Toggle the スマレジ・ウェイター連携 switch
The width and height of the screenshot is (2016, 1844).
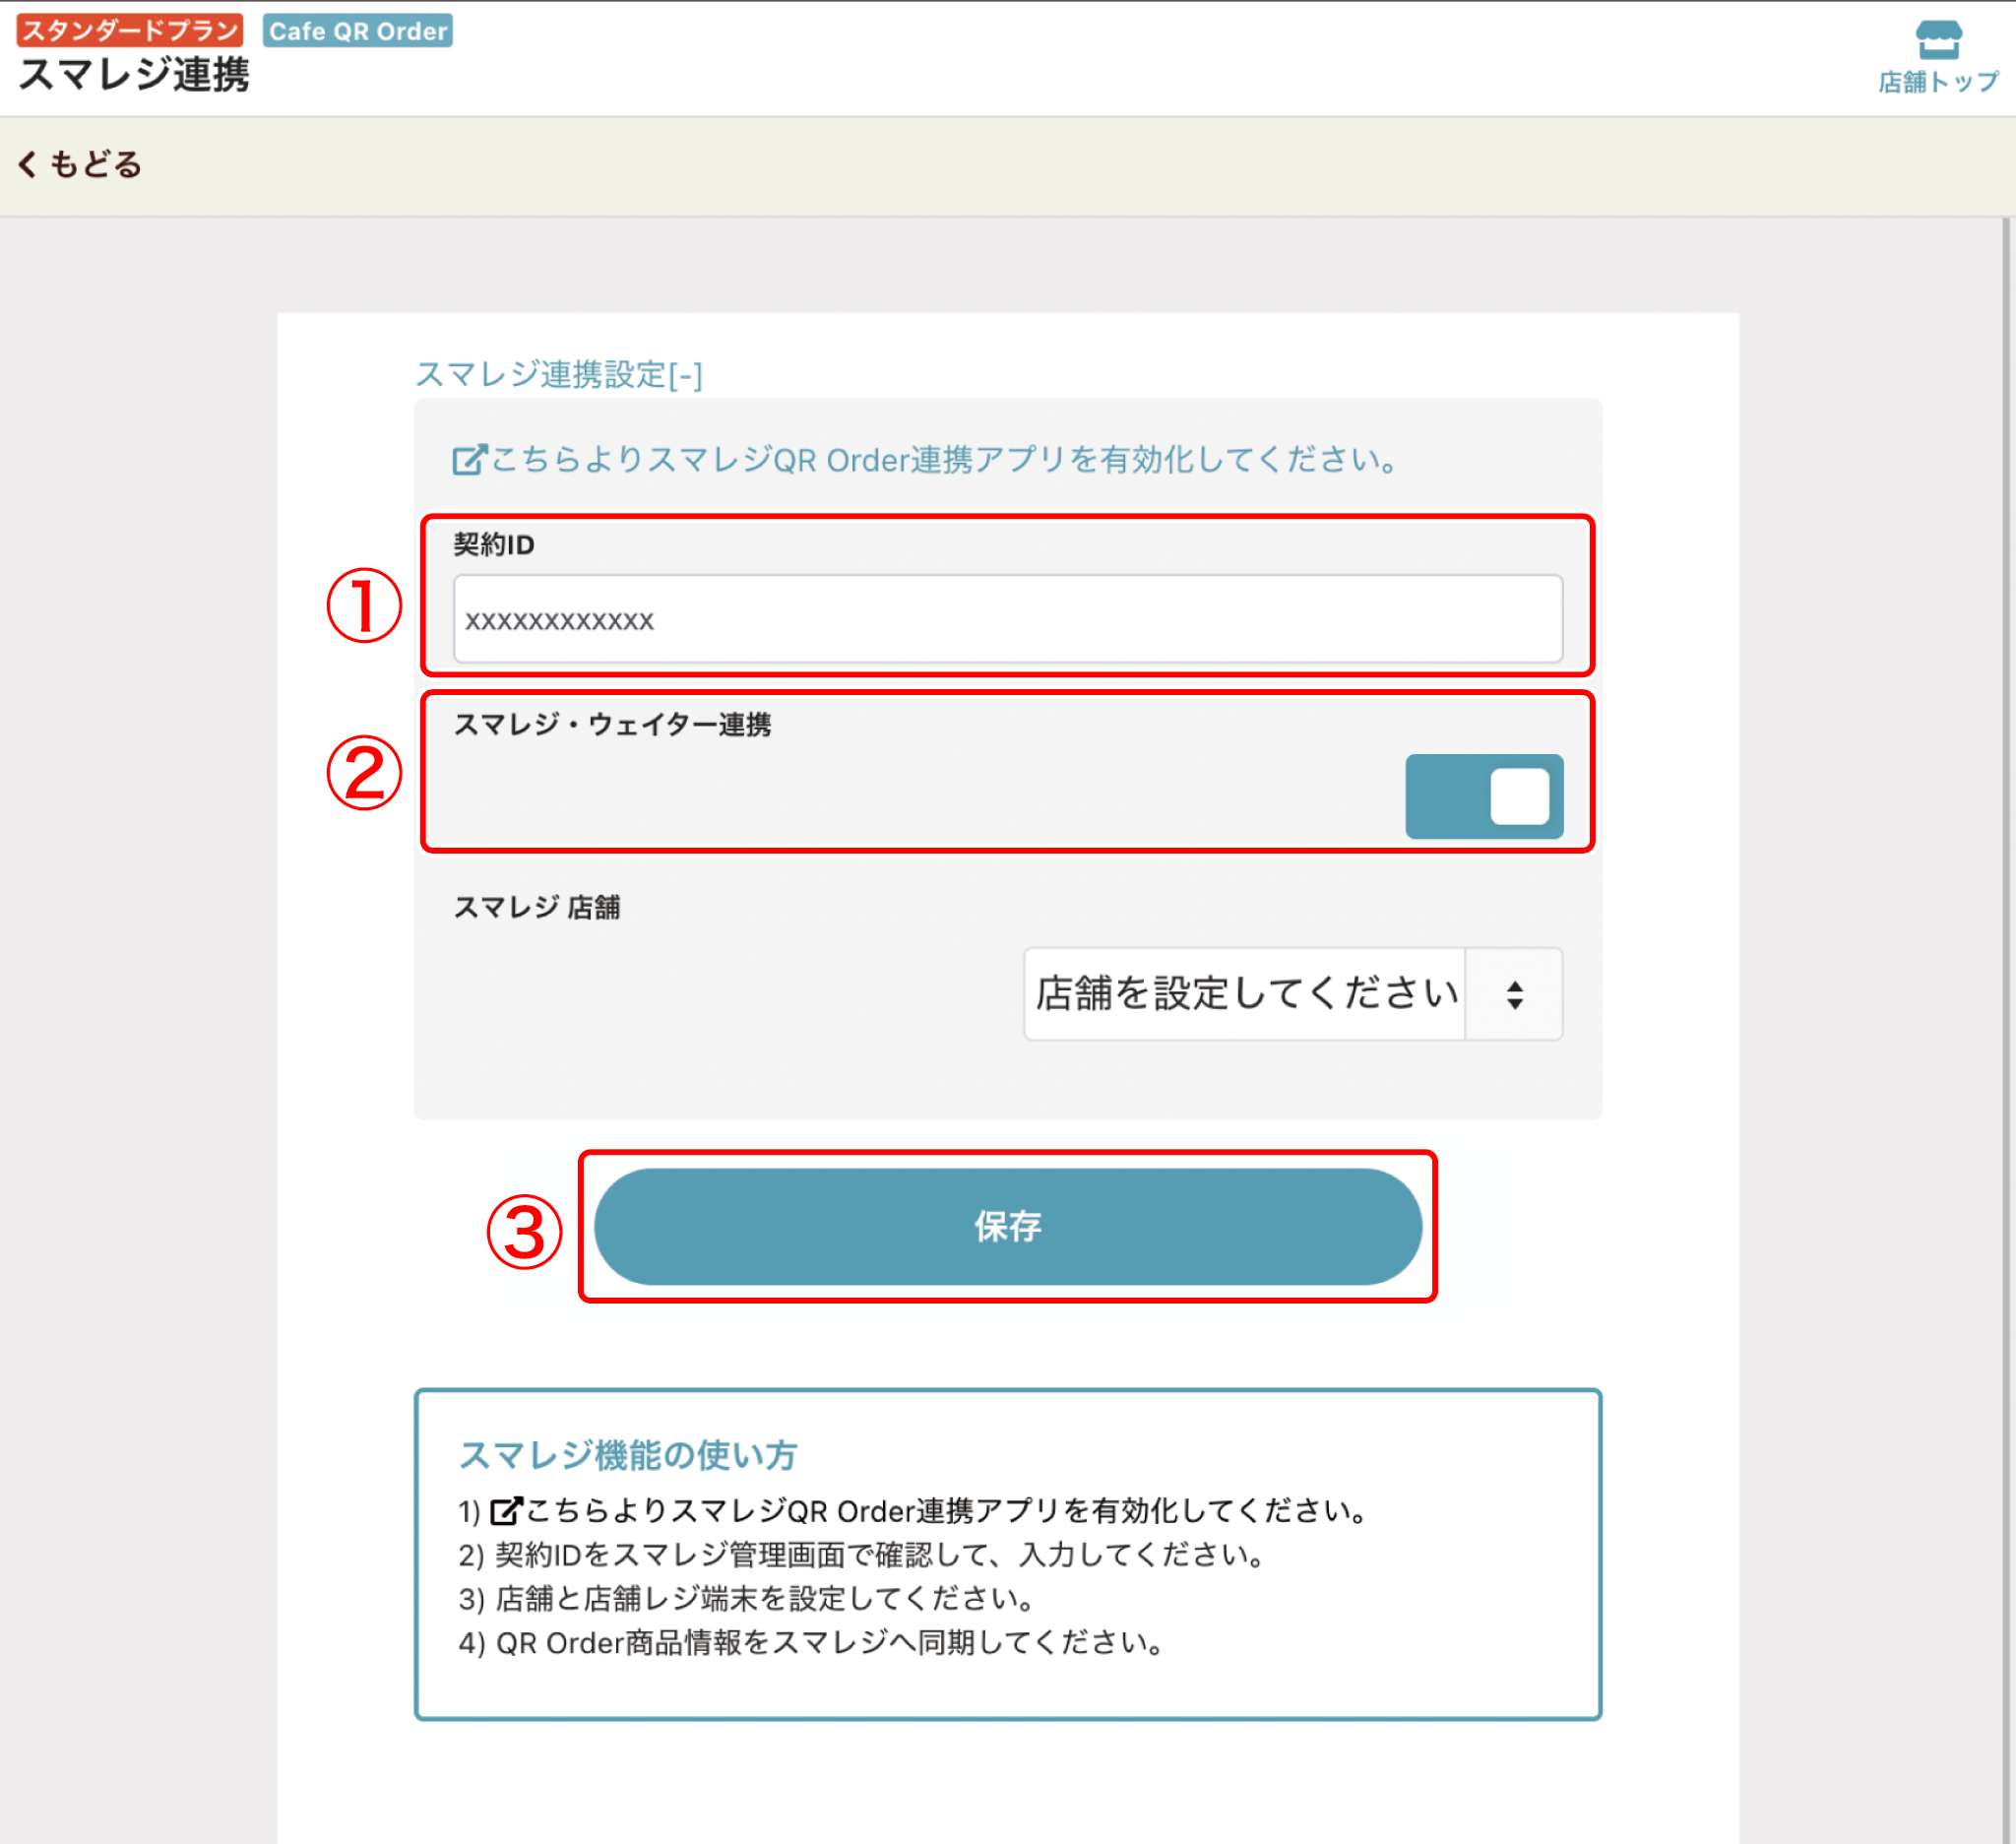1483,796
